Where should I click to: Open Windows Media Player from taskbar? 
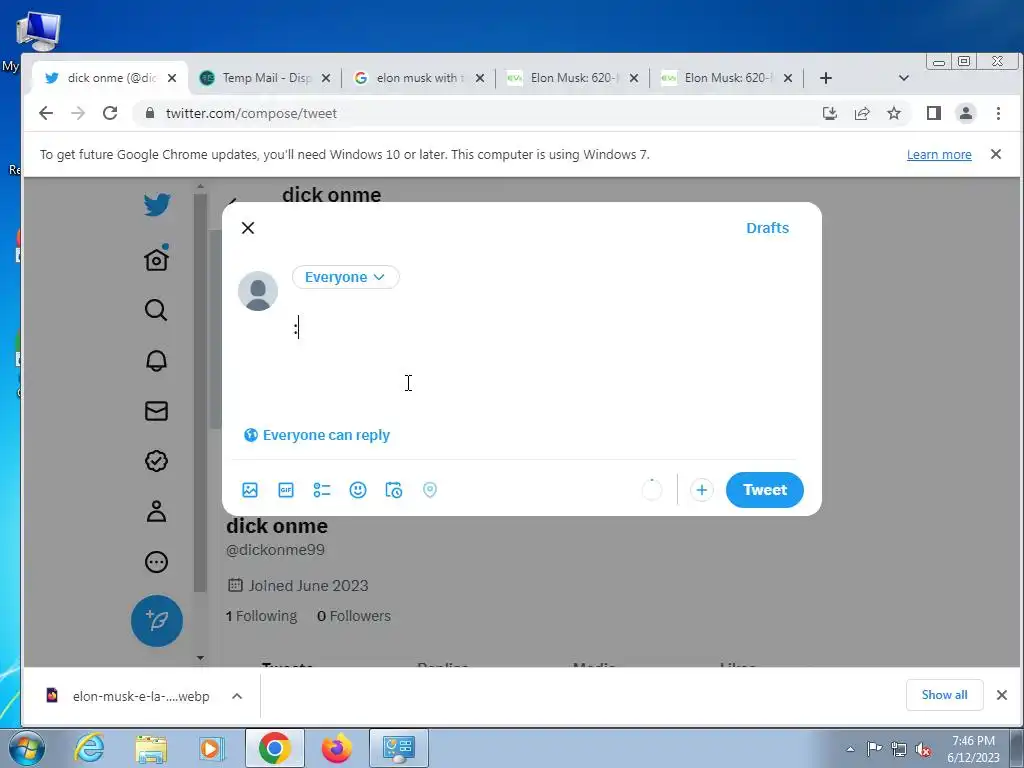click(x=212, y=748)
